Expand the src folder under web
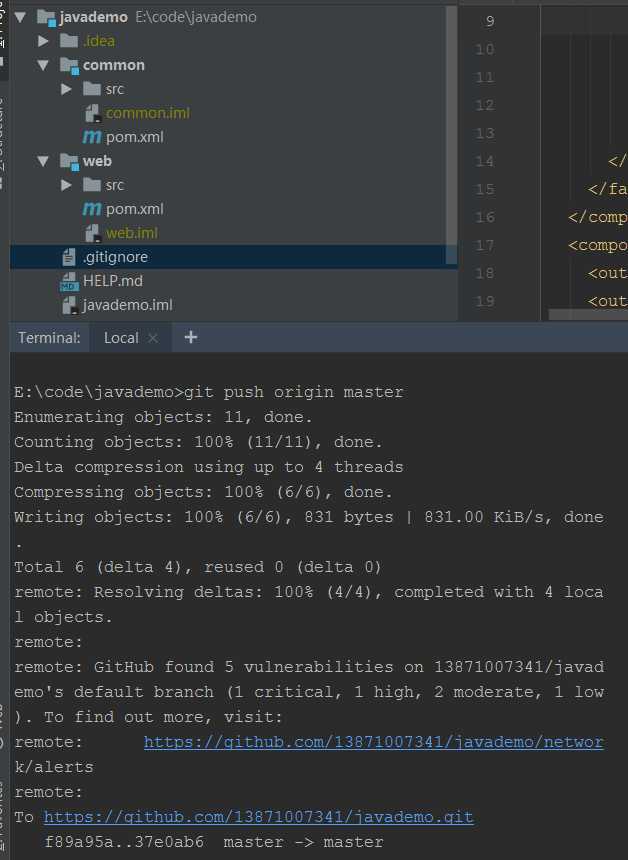628x860 pixels. click(x=66, y=185)
